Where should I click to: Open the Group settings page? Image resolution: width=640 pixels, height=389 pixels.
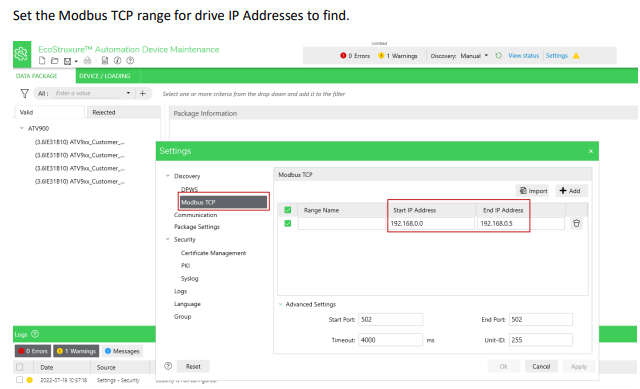pyautogui.click(x=182, y=316)
